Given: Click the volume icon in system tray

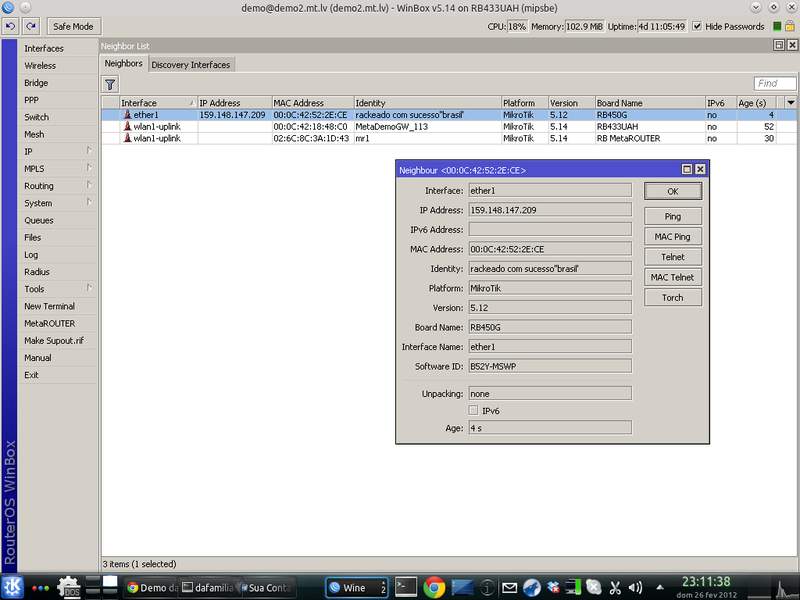Looking at the screenshot, I should click(636, 587).
